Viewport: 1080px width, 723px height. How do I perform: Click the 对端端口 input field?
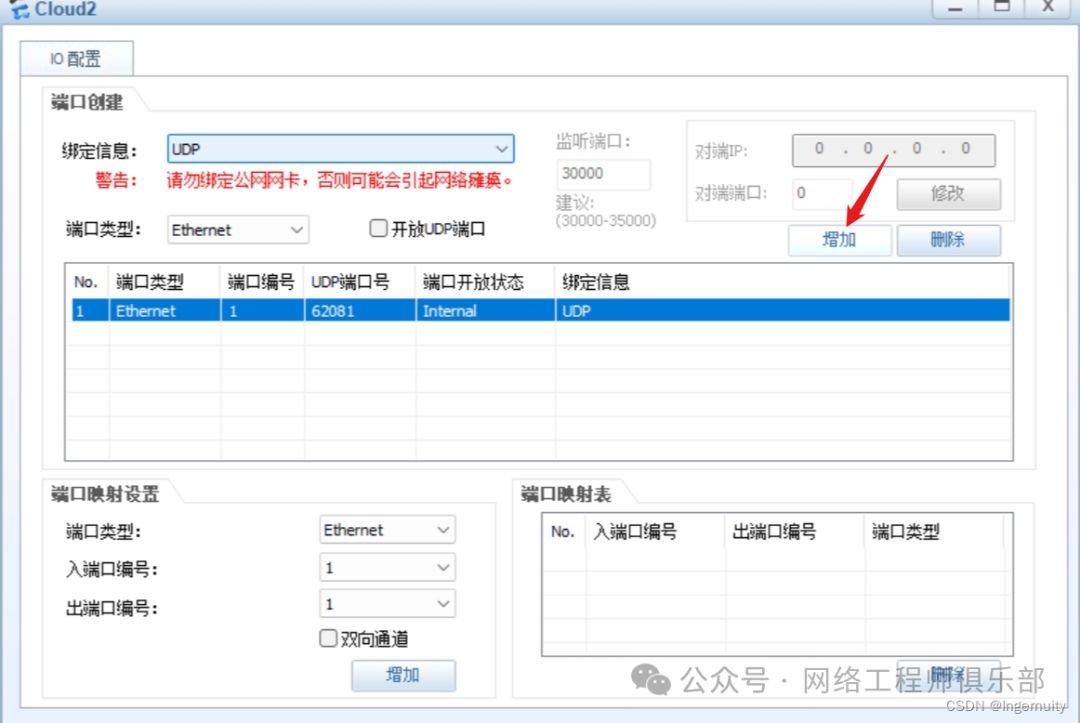[x=822, y=193]
